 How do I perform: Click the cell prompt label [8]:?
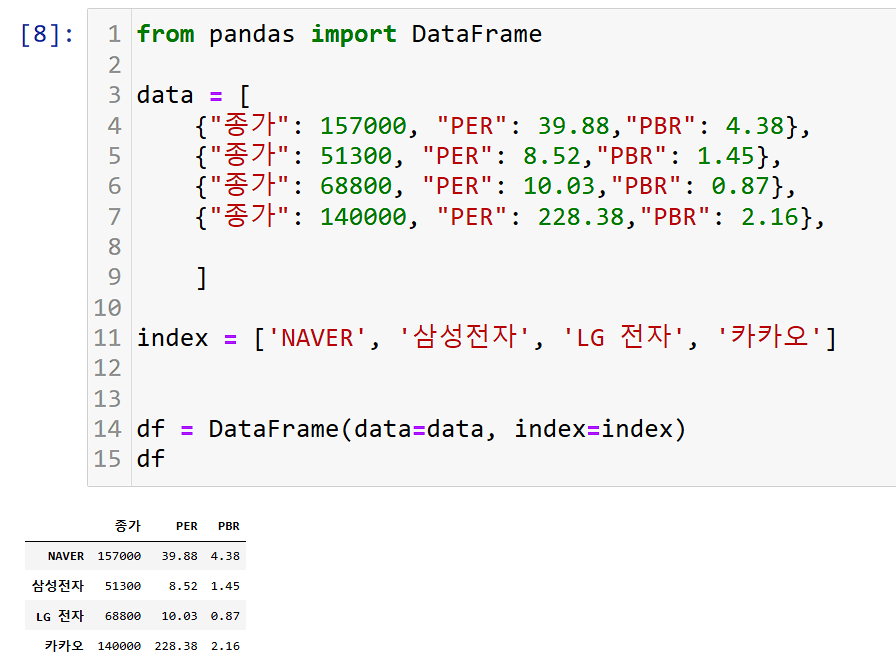pos(47,34)
